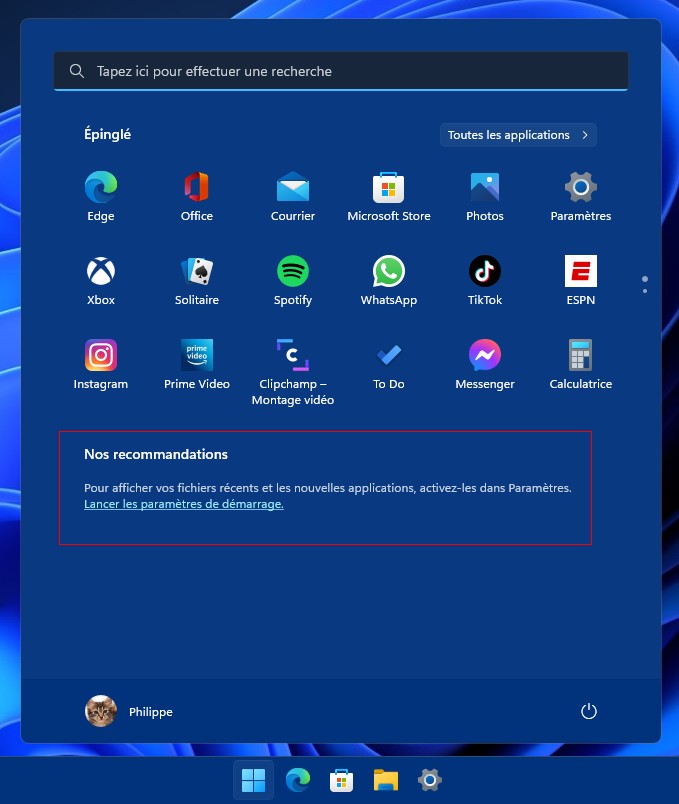Click Lancer les paramètres de démarrage link
The width and height of the screenshot is (679, 804).
click(x=184, y=505)
